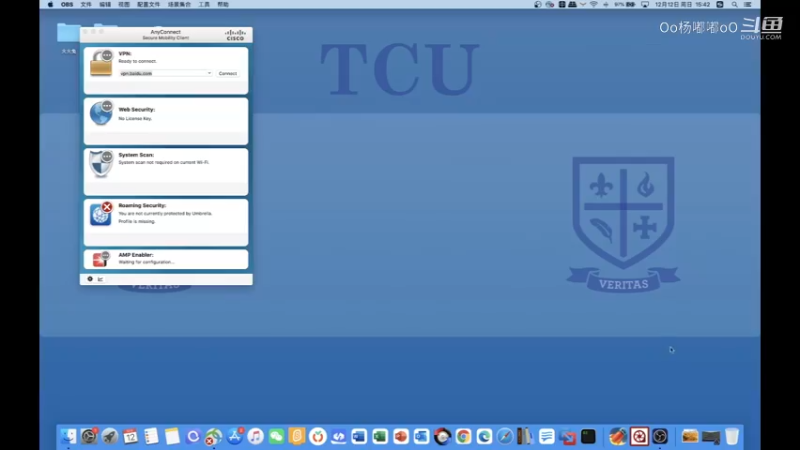The image size is (800, 450).
Task: Open the 编辑 menu
Action: pyautogui.click(x=105, y=4)
